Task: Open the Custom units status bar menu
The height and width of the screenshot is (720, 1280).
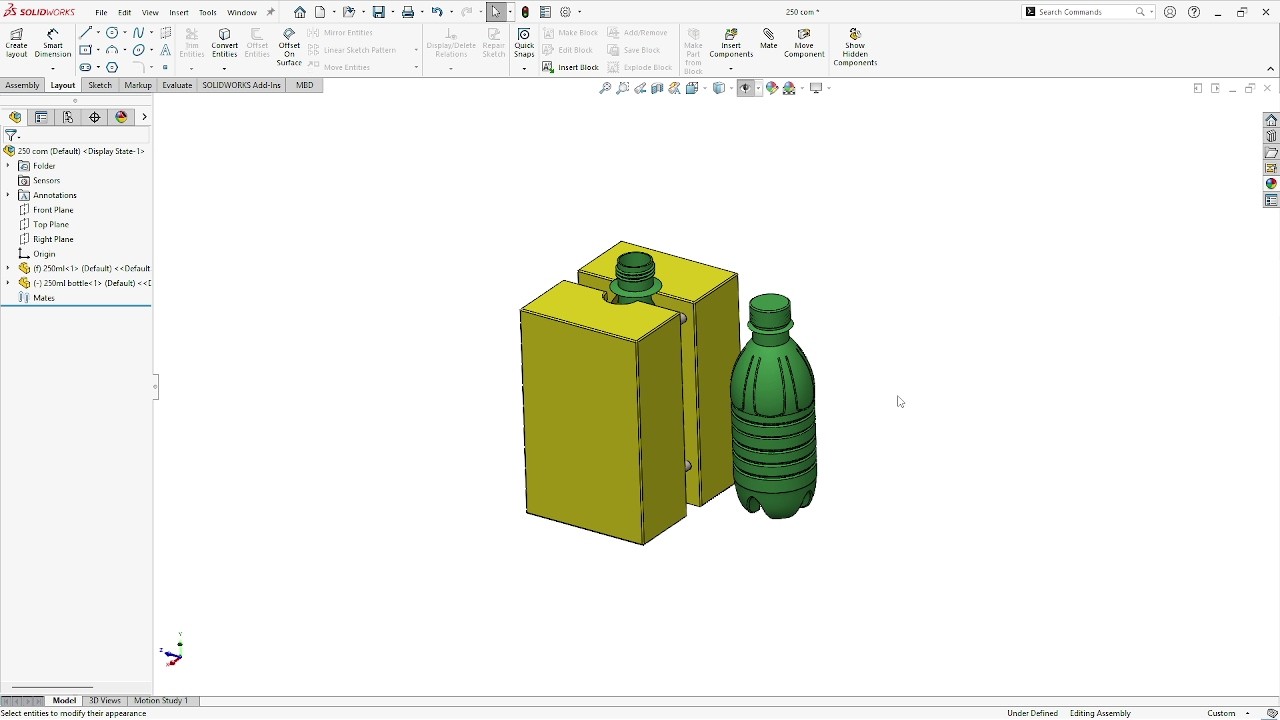Action: click(x=1228, y=713)
